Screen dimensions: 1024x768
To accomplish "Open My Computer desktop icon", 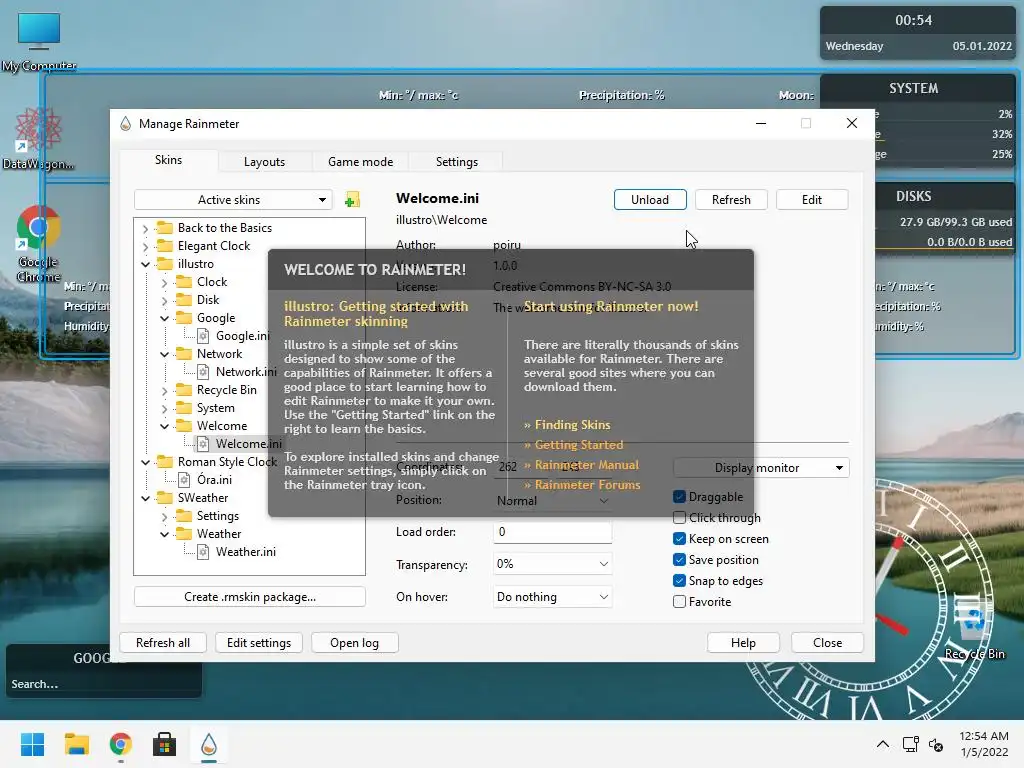I will pos(39,41).
